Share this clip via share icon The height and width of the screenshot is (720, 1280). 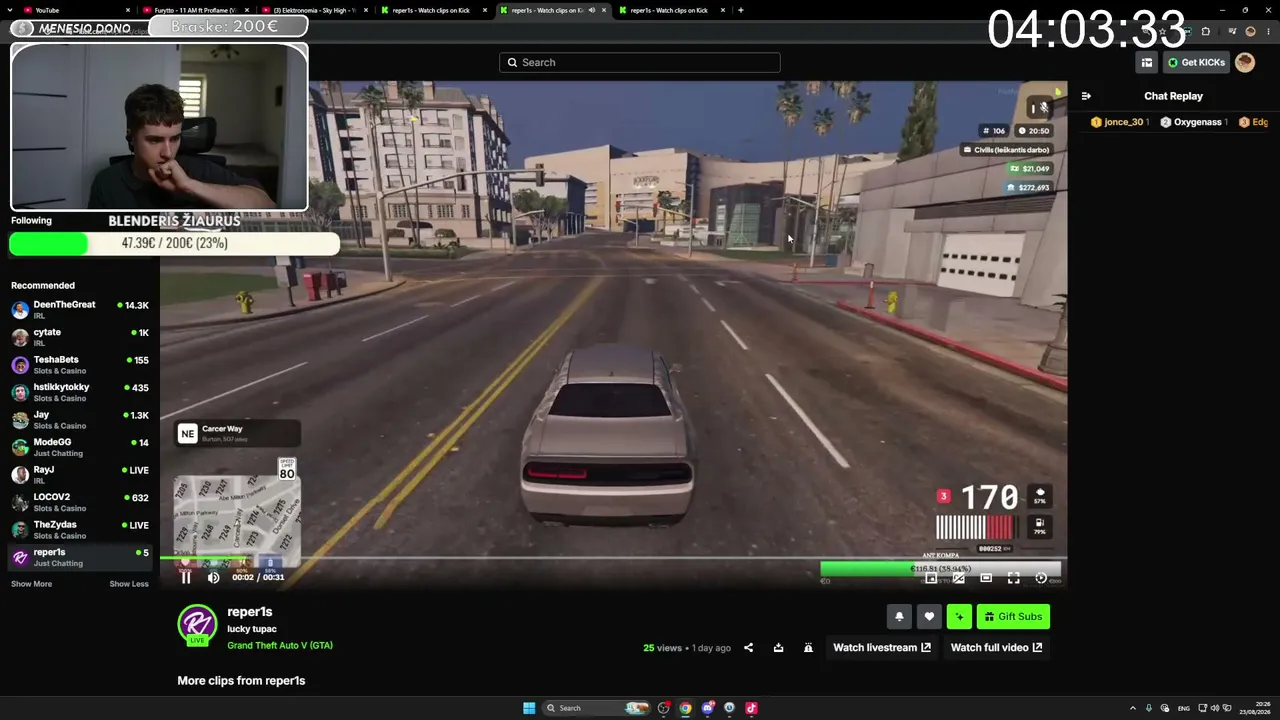click(x=748, y=648)
